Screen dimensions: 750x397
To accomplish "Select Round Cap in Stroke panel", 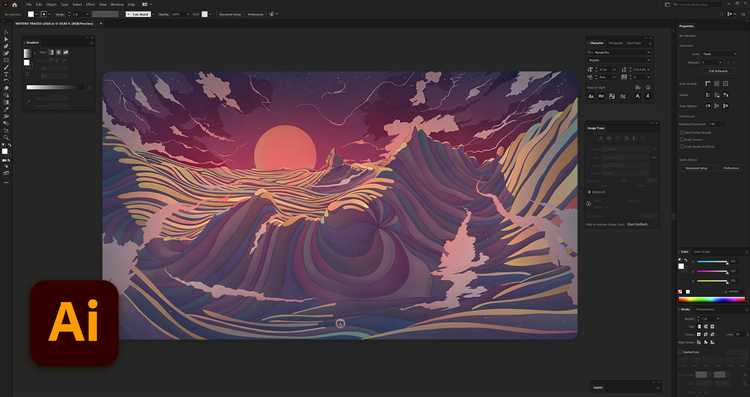I will pyautogui.click(x=706, y=326).
